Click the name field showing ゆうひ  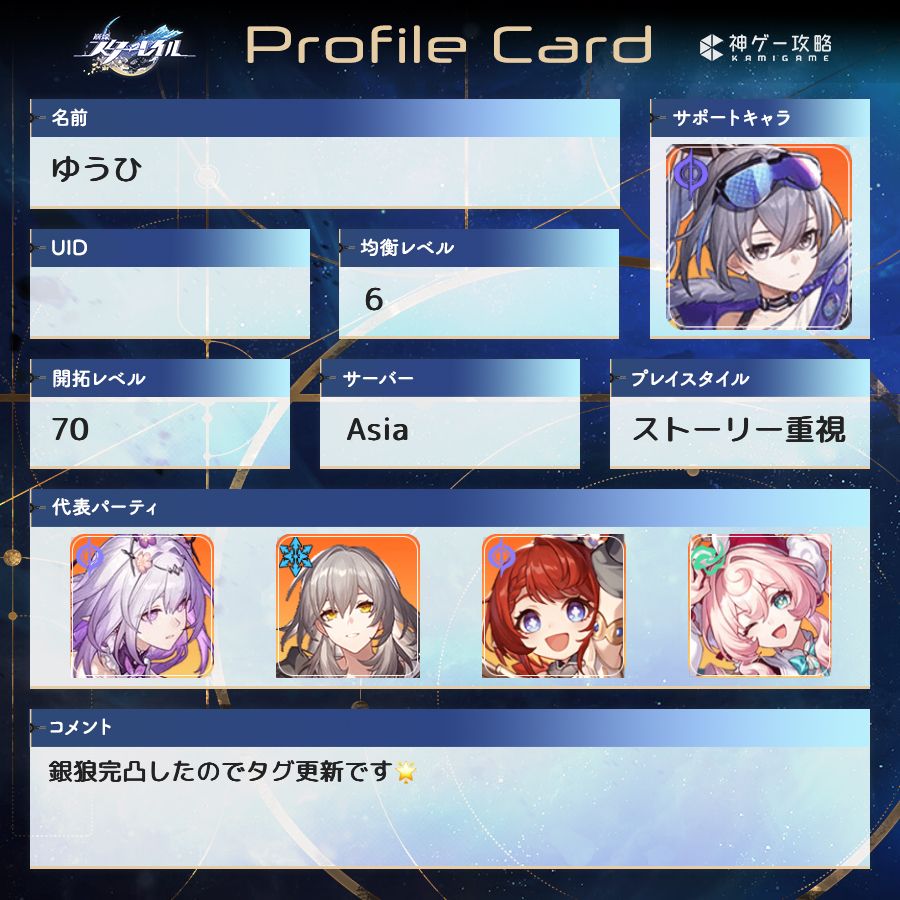(325, 172)
